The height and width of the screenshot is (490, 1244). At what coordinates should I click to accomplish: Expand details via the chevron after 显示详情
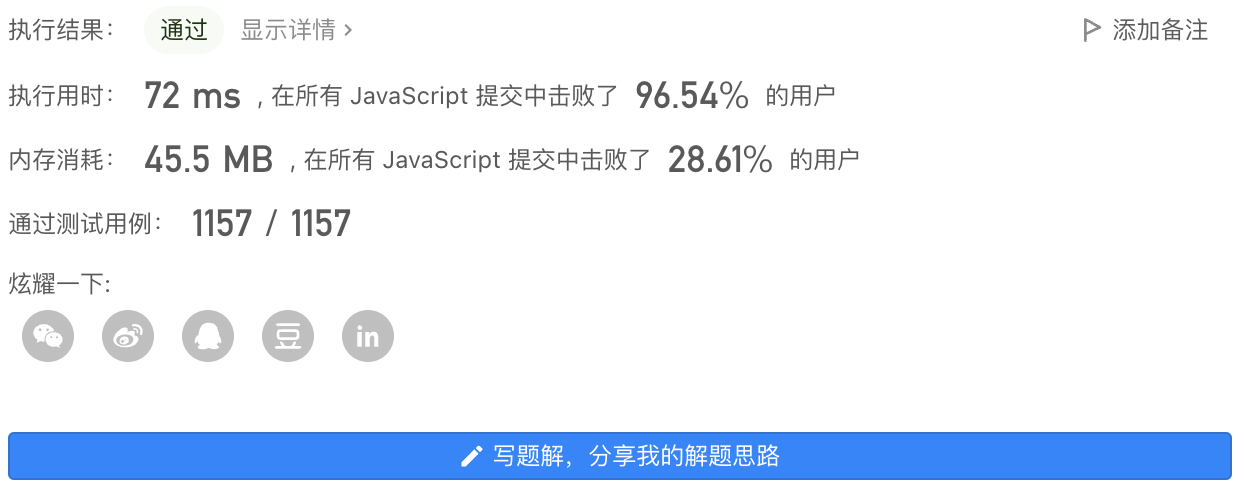coord(348,31)
